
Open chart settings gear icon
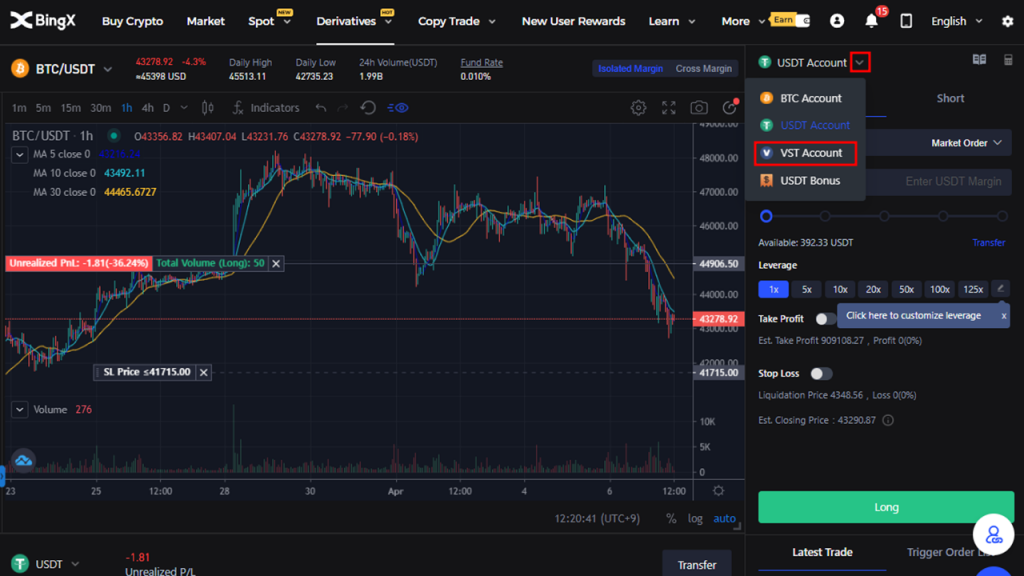[638, 108]
